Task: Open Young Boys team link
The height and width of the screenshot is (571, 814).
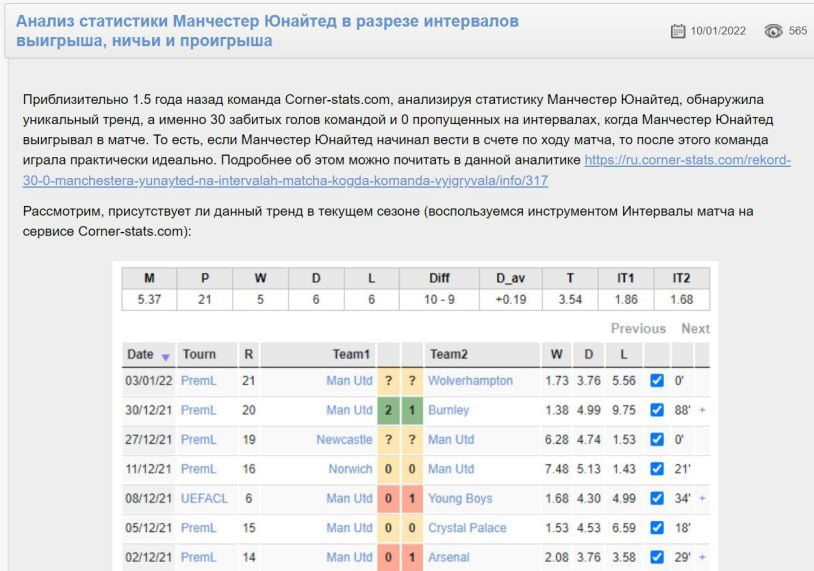Action: coord(460,498)
